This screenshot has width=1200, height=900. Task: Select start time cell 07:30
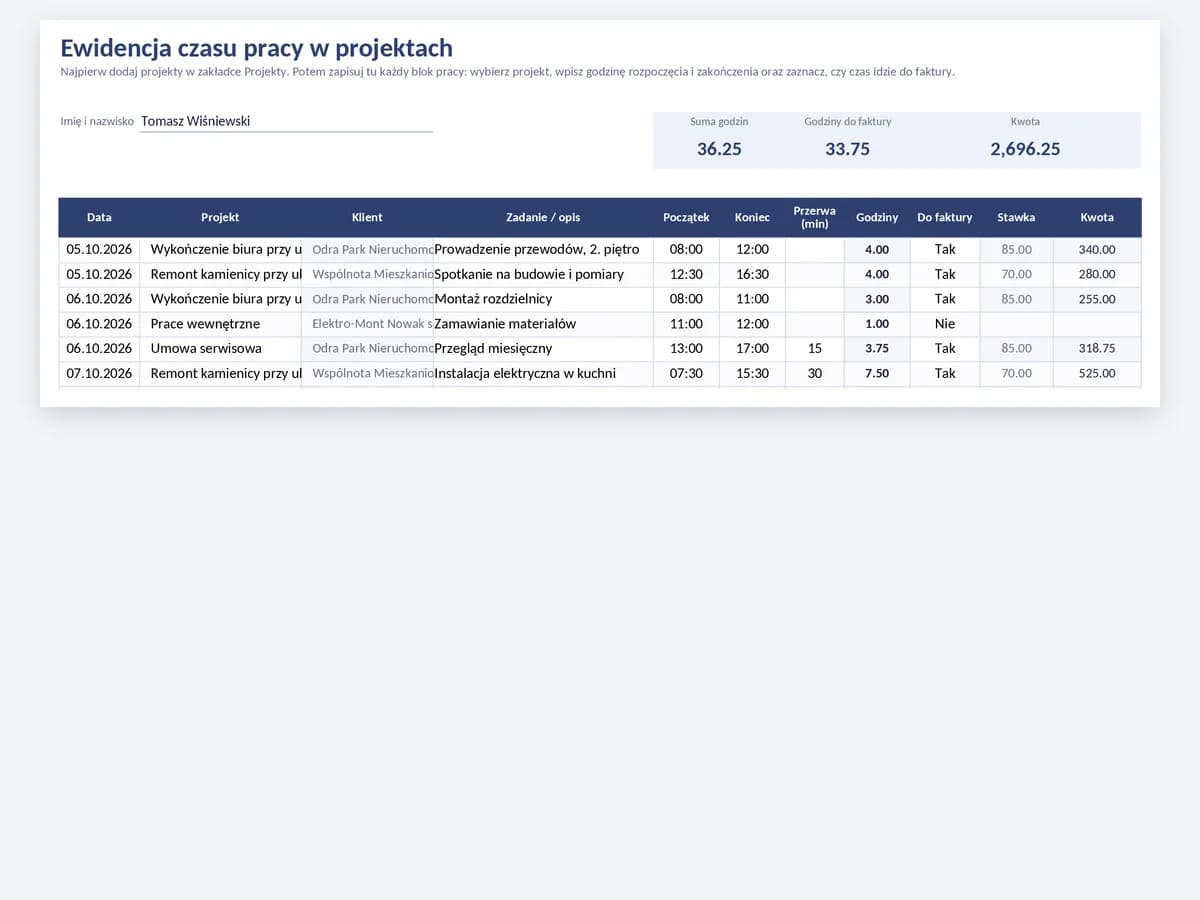(686, 374)
